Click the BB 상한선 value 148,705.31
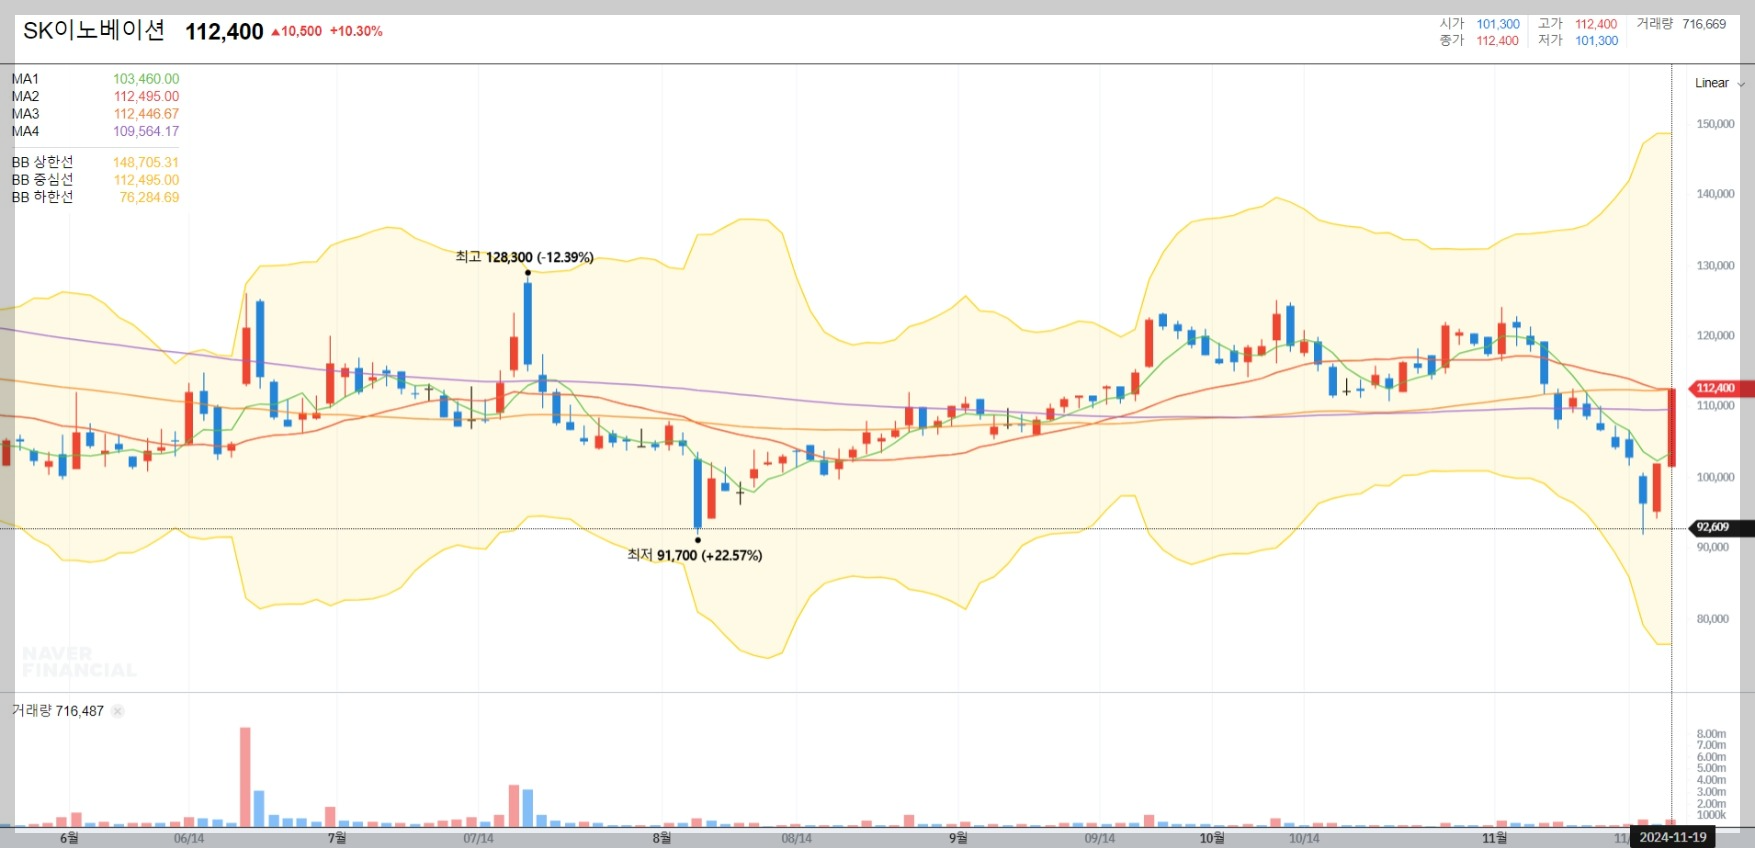 [146, 162]
